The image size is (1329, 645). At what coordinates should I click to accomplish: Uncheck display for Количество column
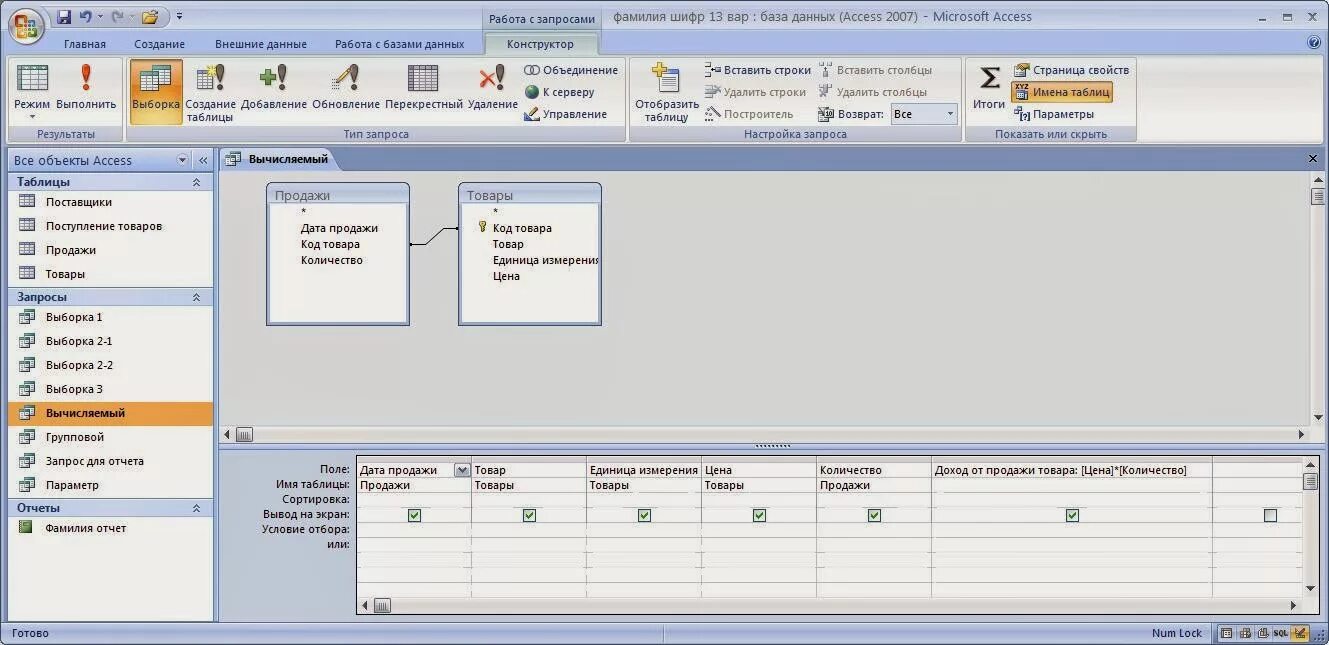coord(874,515)
